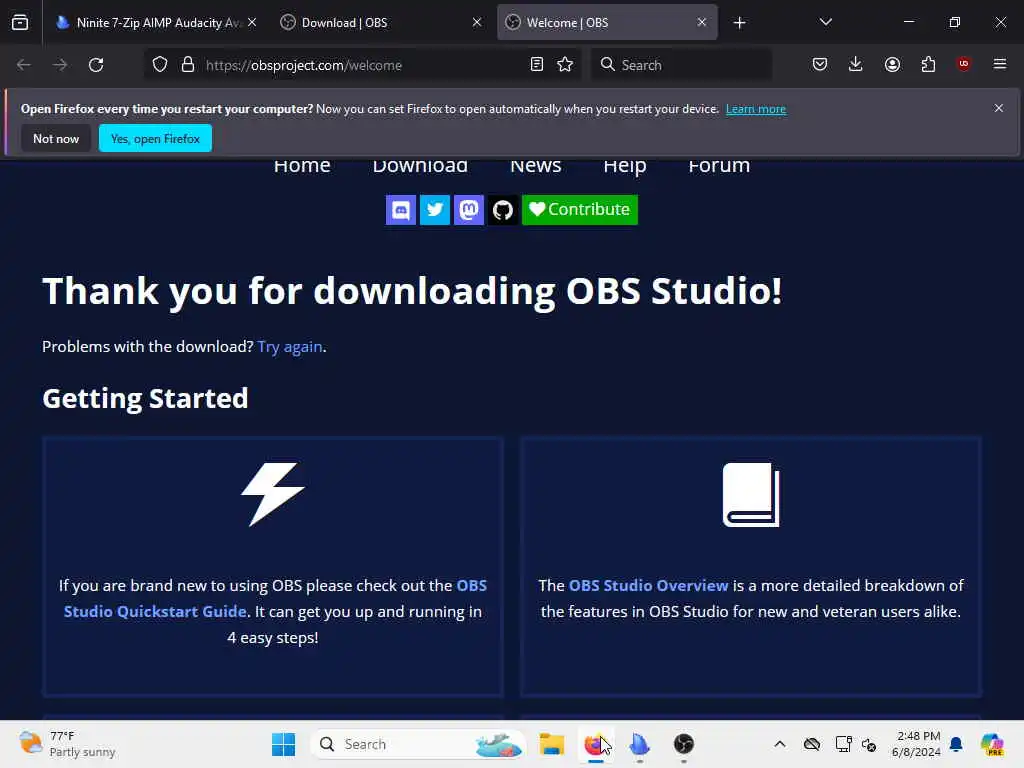
Task: Toggle reader view icon
Action: 537,65
